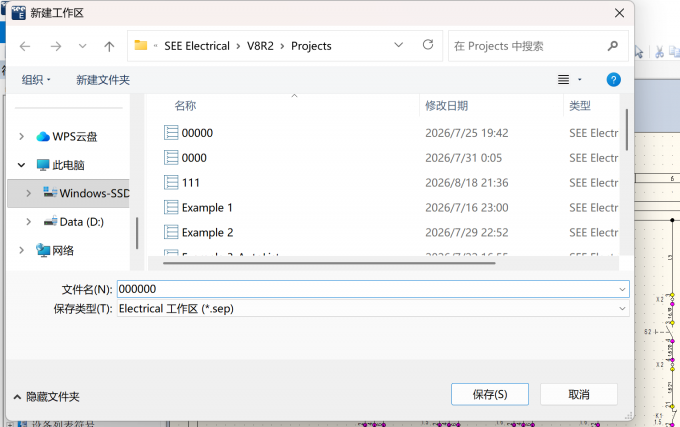680x427 pixels.
Task: Expand WPS云盘 tree node
Action: 22,137
